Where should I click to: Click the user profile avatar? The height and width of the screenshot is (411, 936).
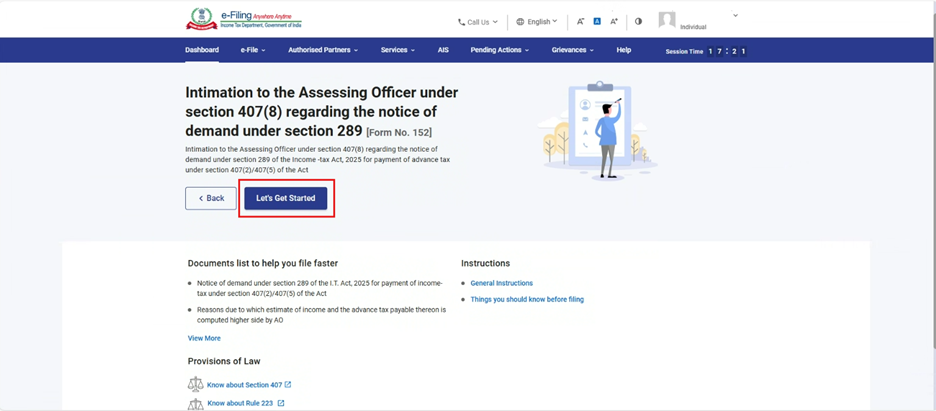pos(667,20)
